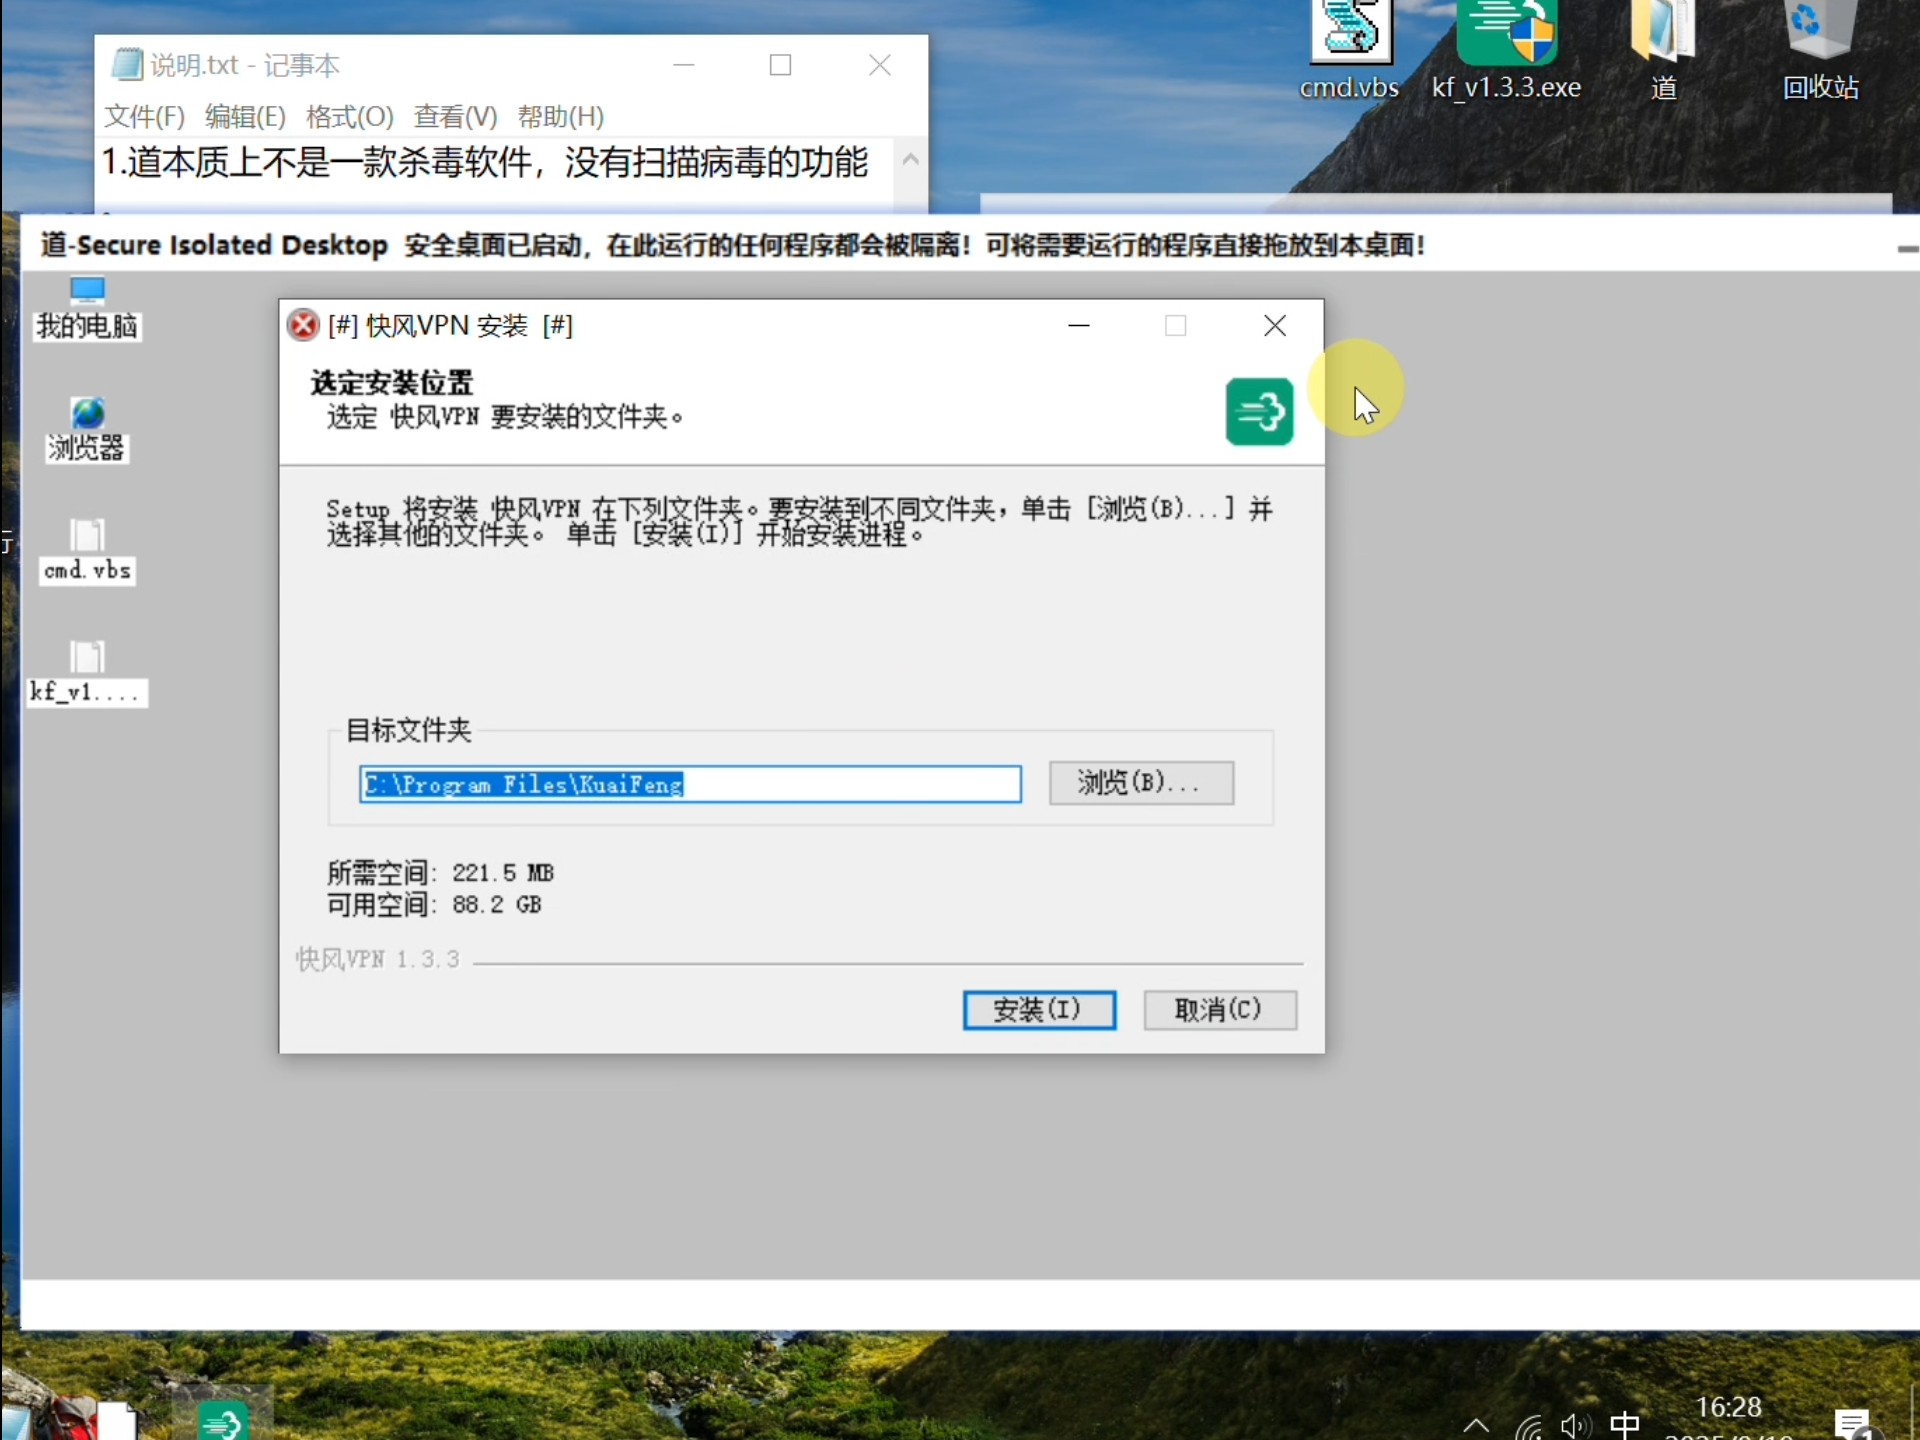Click the 安装(I) install button
This screenshot has height=1440, width=1920.
tap(1039, 1009)
